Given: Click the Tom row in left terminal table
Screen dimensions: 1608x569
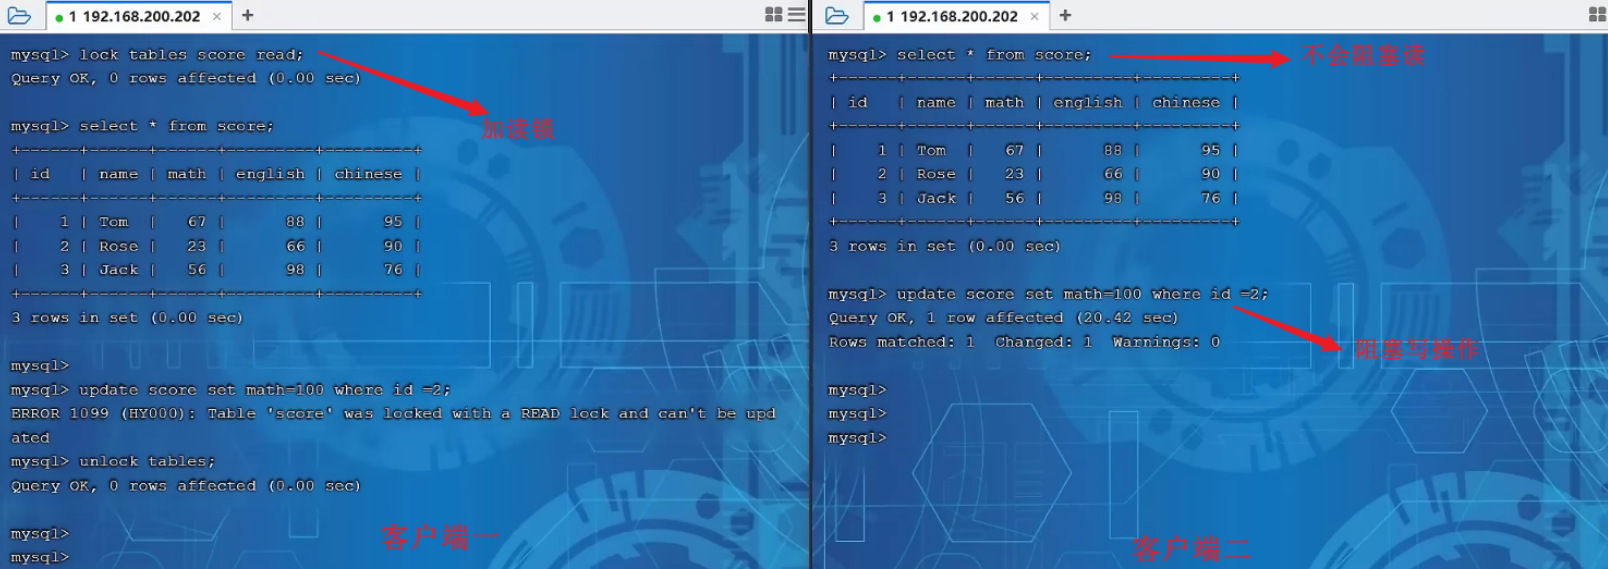Looking at the screenshot, I should click(216, 222).
